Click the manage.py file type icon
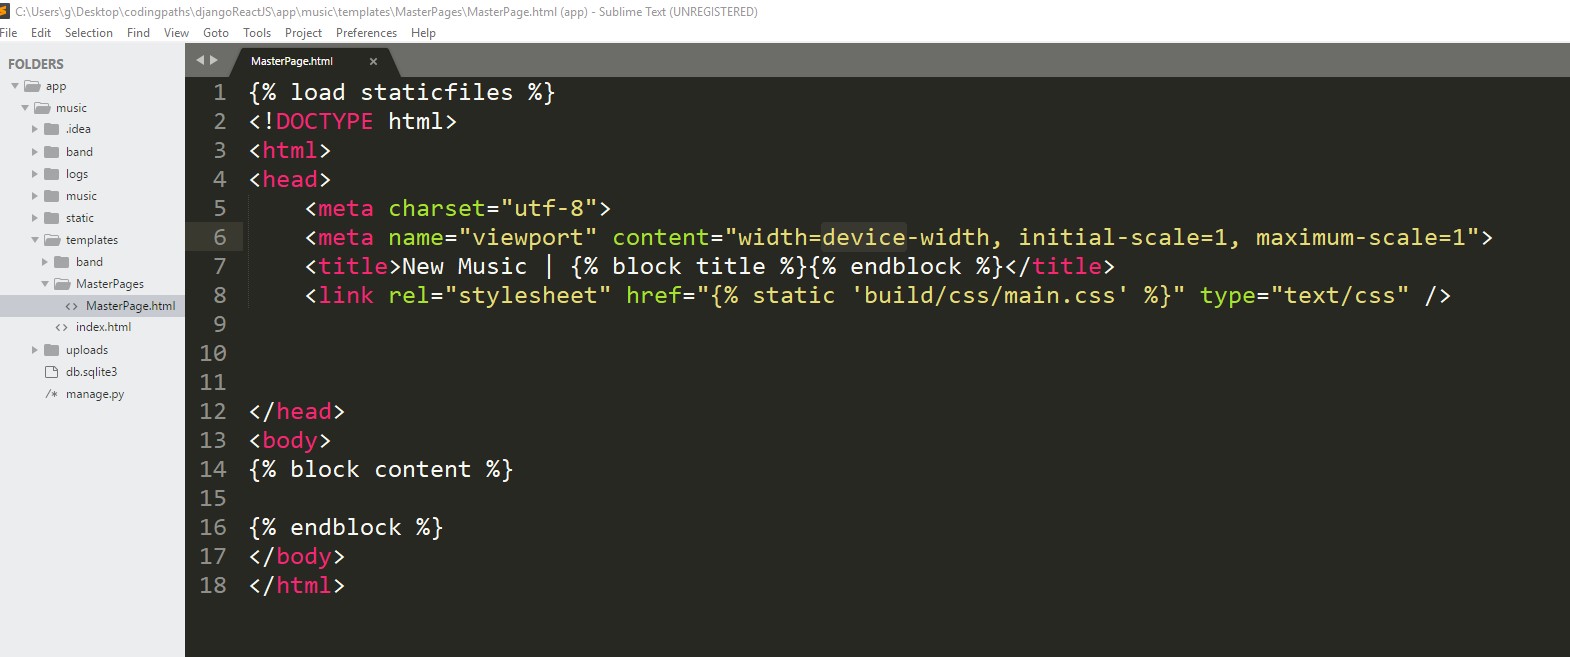This screenshot has height=657, width=1570. coord(52,394)
